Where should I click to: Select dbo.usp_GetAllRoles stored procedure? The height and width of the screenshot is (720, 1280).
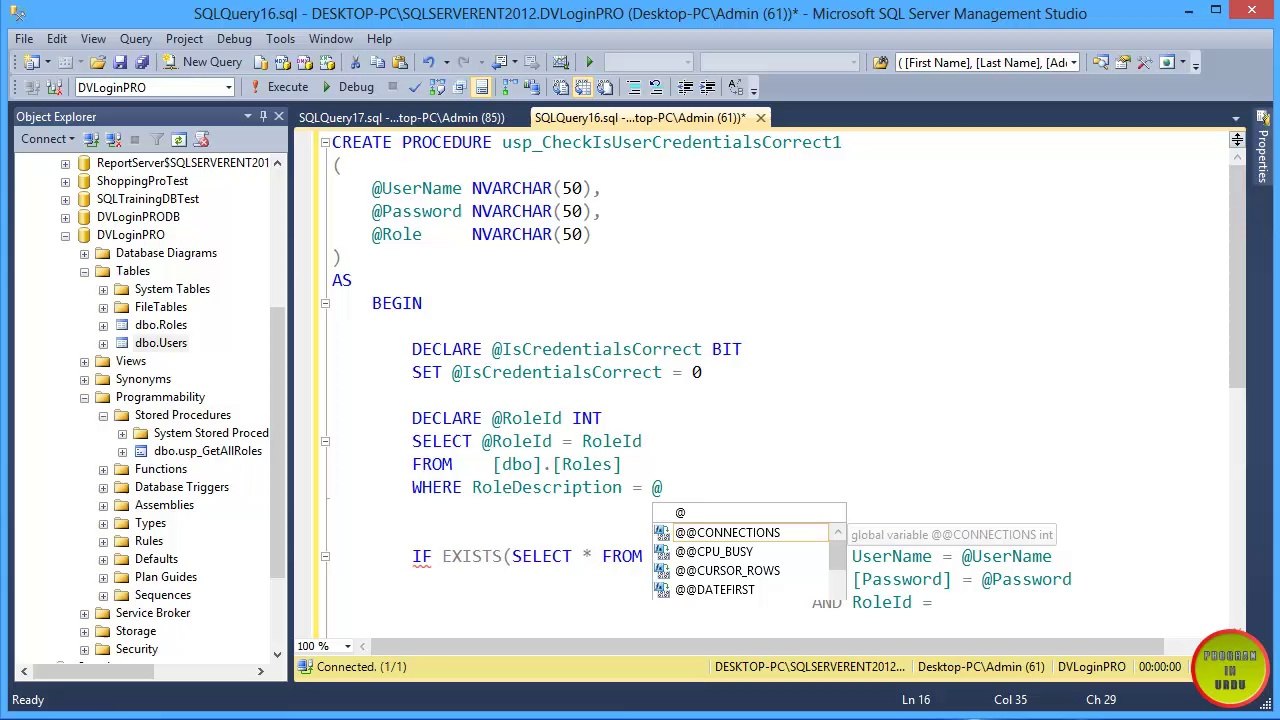pos(208,451)
